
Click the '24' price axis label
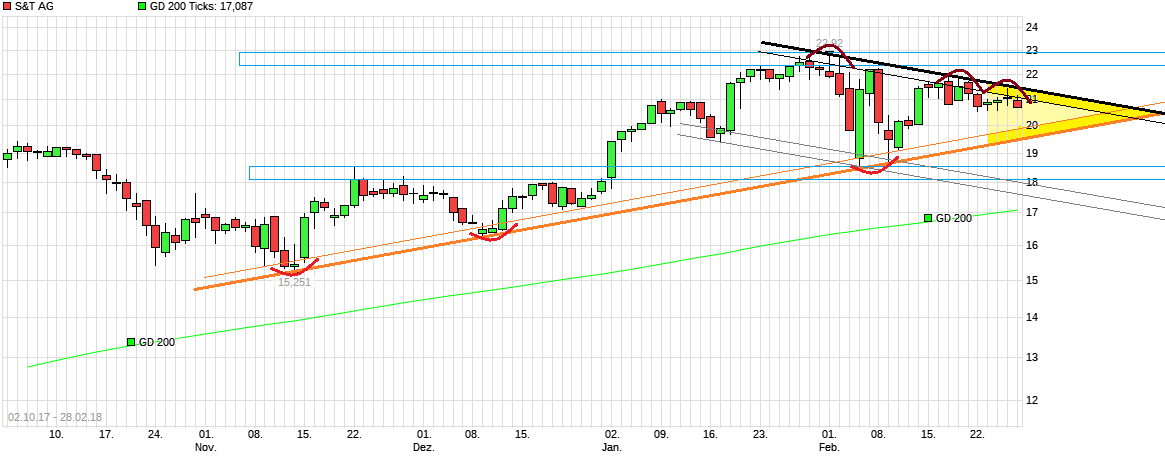coord(1032,27)
